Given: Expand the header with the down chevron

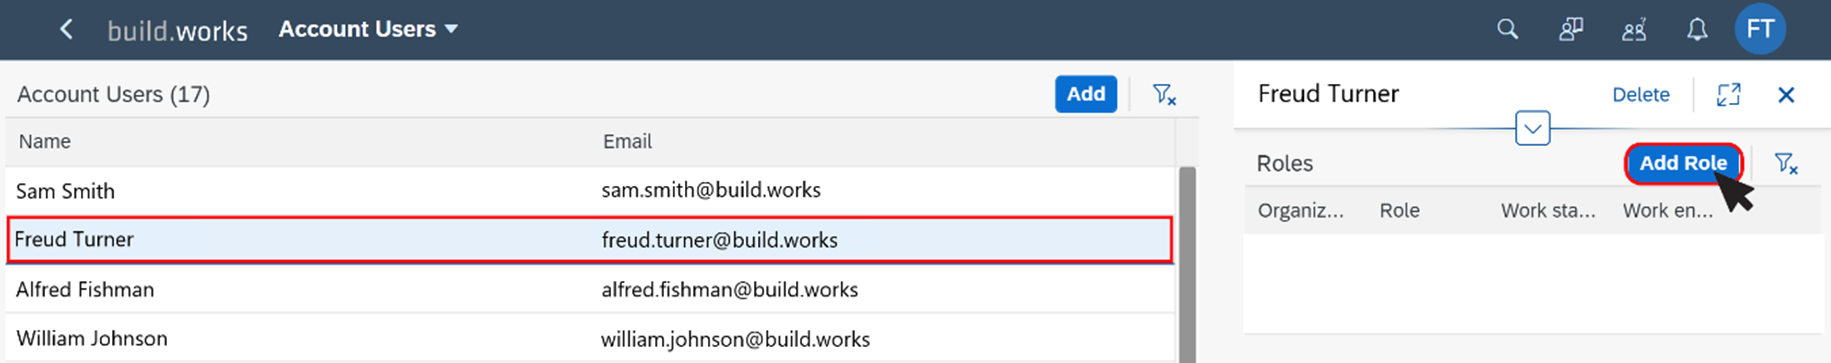Looking at the screenshot, I should tap(1532, 128).
